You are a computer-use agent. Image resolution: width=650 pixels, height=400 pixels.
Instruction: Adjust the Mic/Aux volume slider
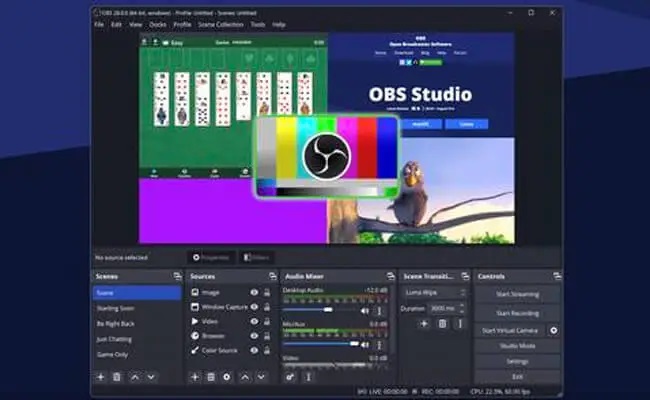coord(320,343)
